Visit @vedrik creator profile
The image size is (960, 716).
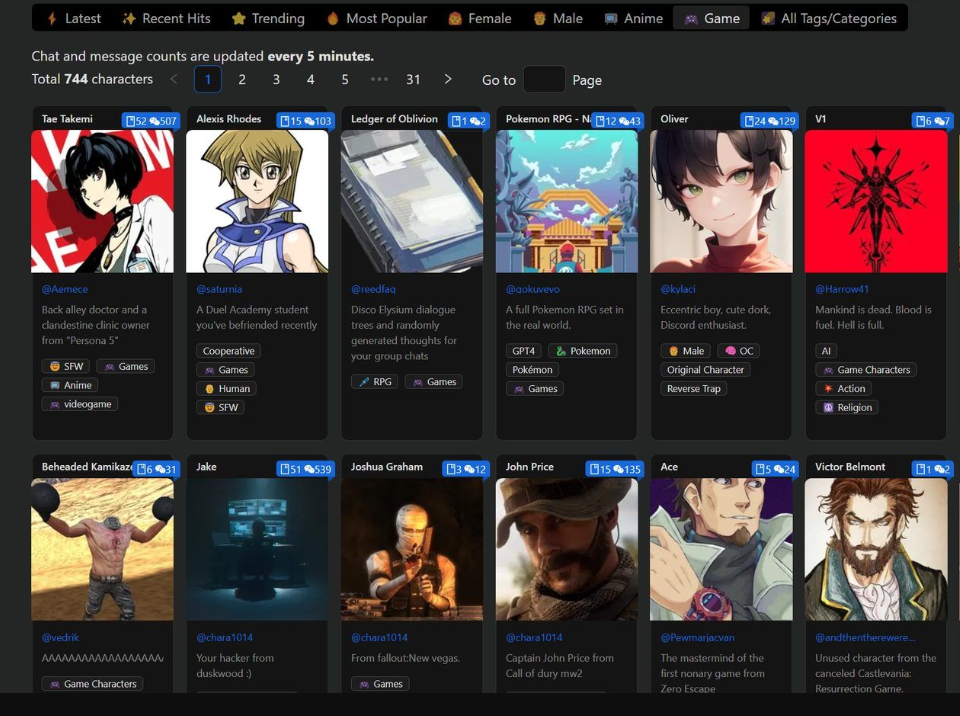coord(61,638)
